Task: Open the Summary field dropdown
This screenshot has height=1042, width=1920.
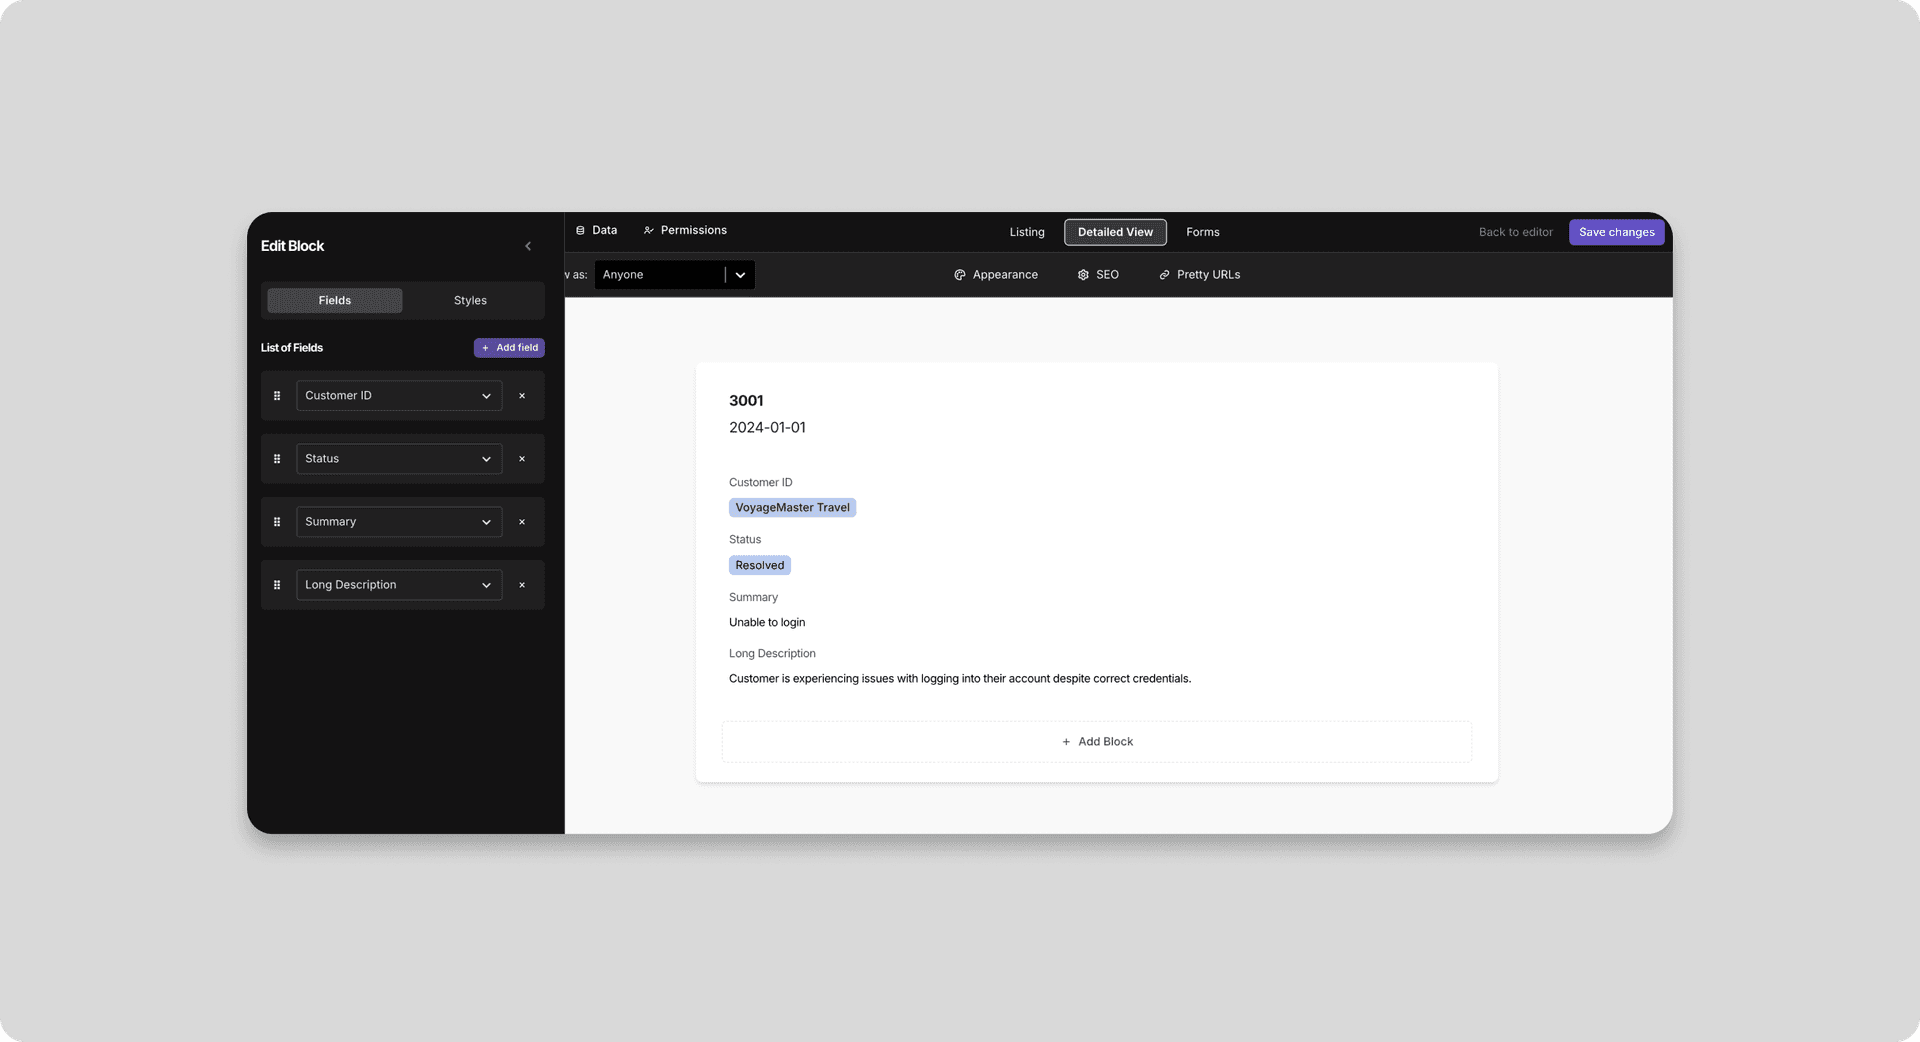Action: pyautogui.click(x=399, y=522)
